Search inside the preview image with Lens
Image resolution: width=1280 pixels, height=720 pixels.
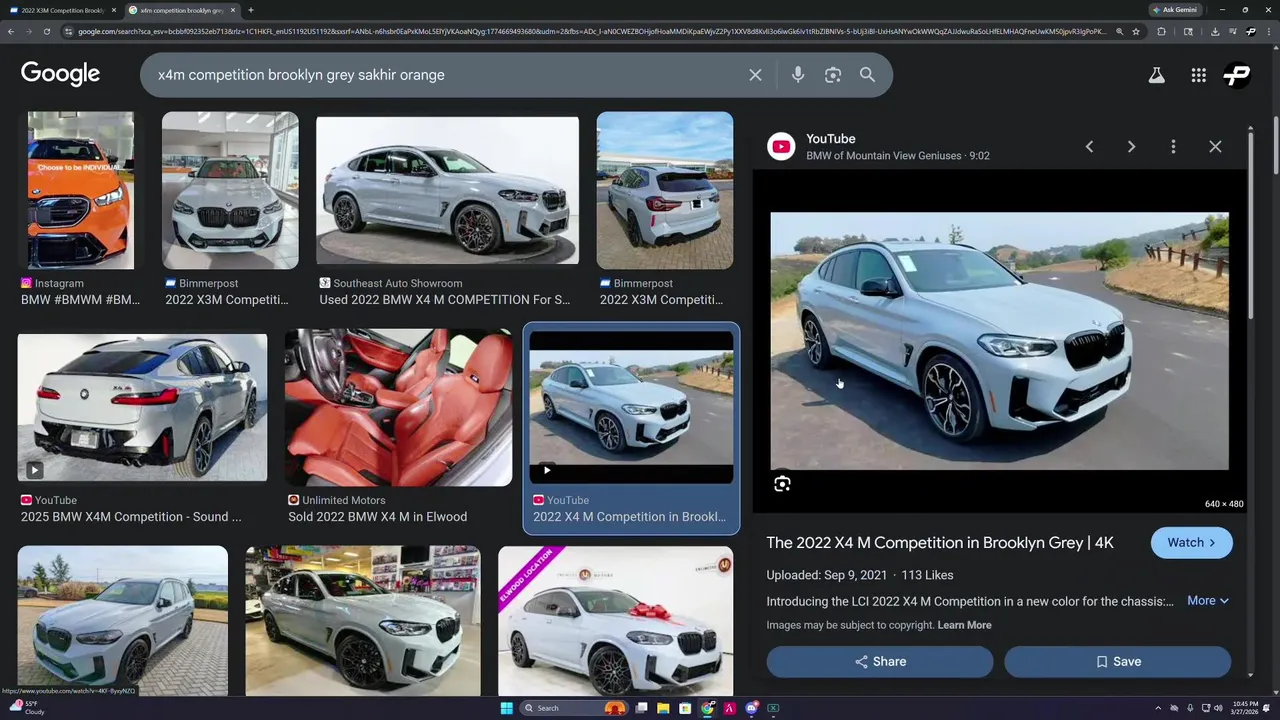[782, 484]
